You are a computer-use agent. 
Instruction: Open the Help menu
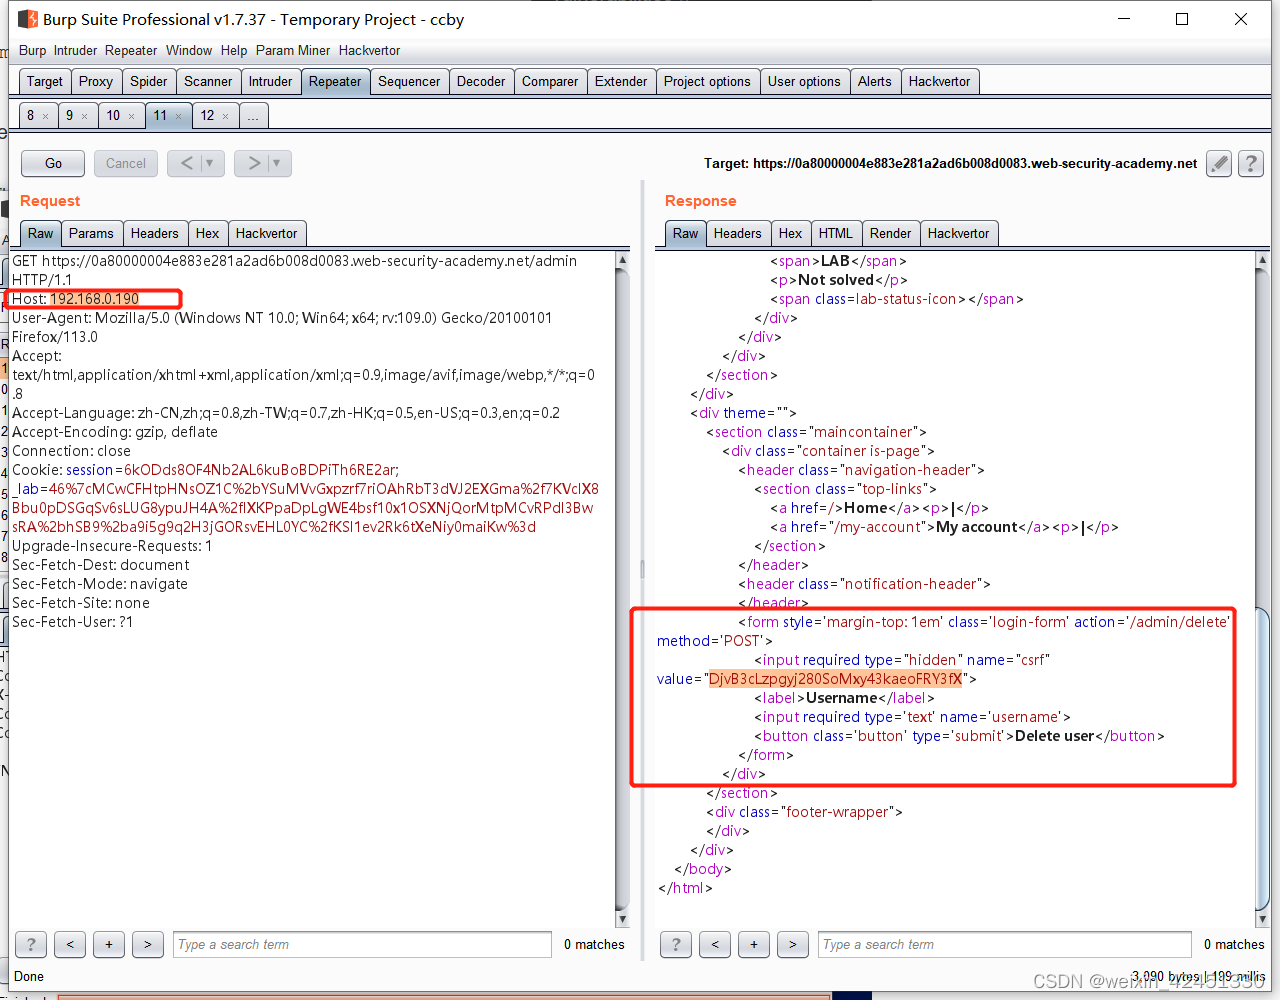[x=234, y=50]
